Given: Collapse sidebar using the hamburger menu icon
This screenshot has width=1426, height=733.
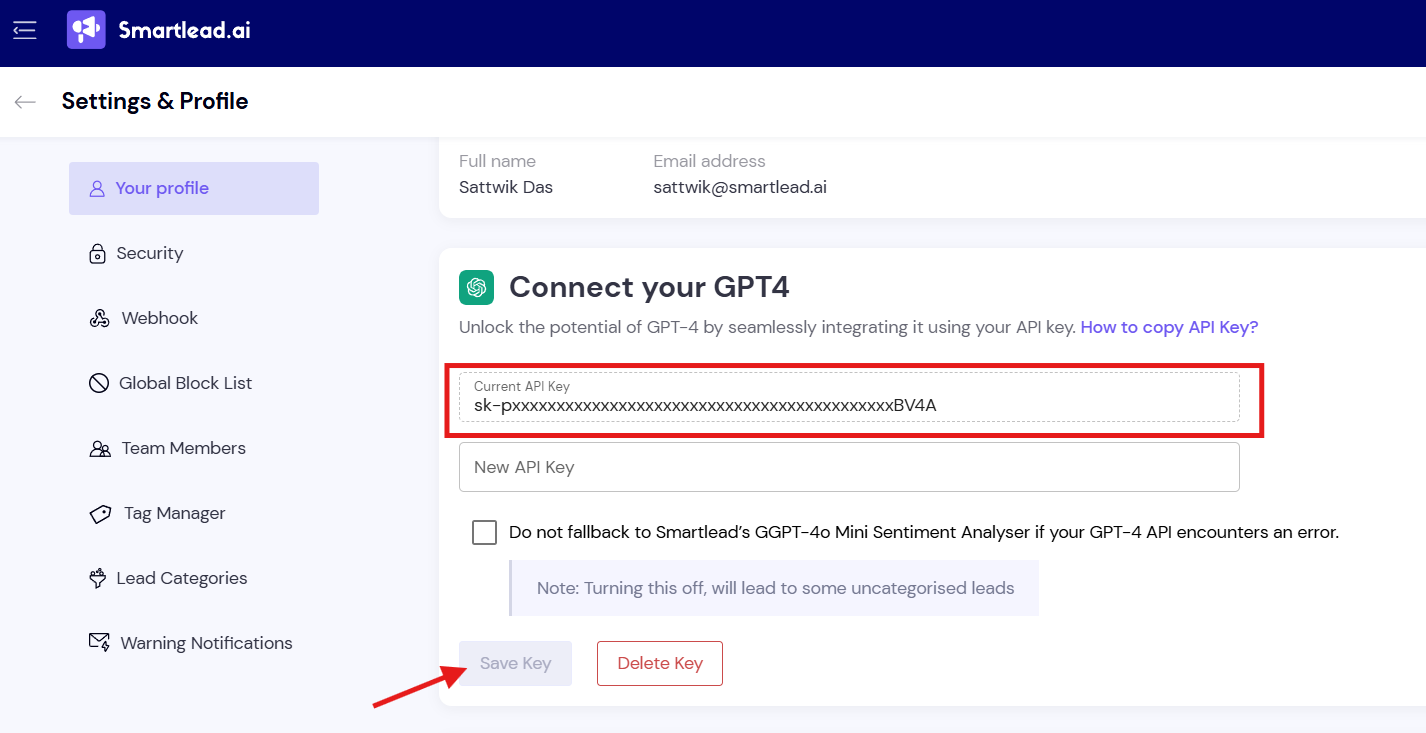Looking at the screenshot, I should tap(24, 31).
